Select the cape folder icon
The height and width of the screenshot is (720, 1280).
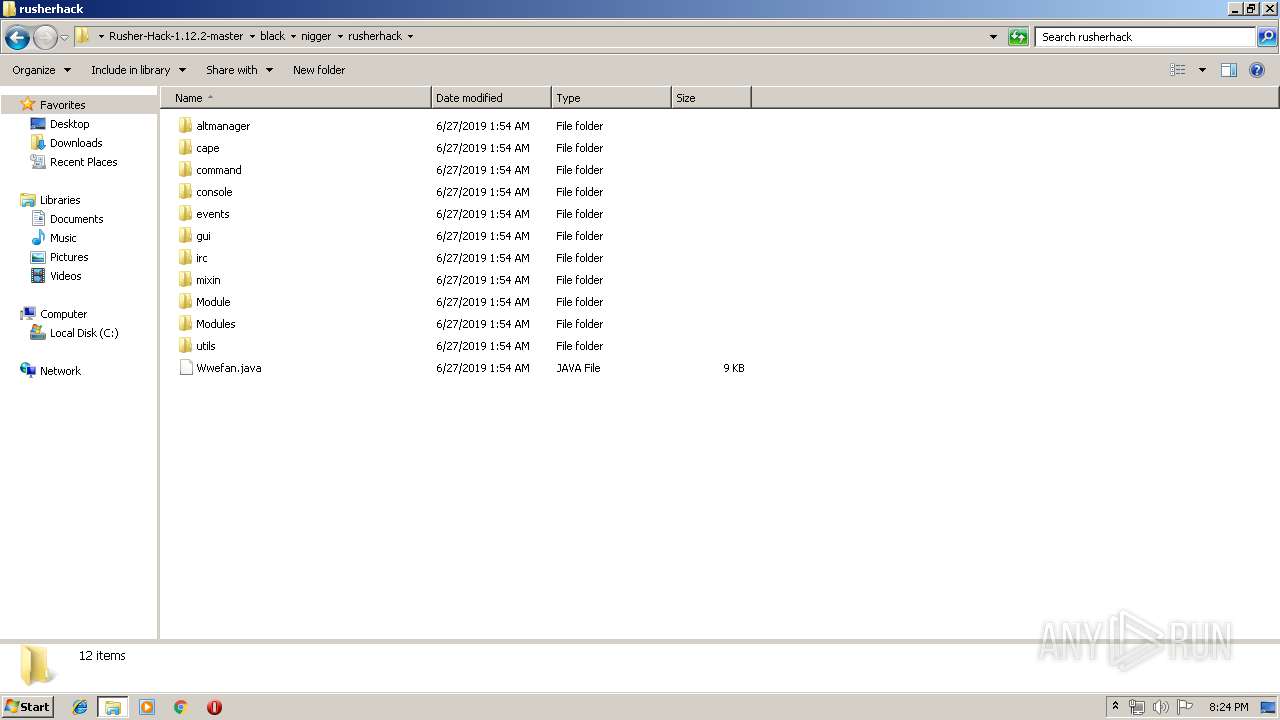pyautogui.click(x=185, y=148)
